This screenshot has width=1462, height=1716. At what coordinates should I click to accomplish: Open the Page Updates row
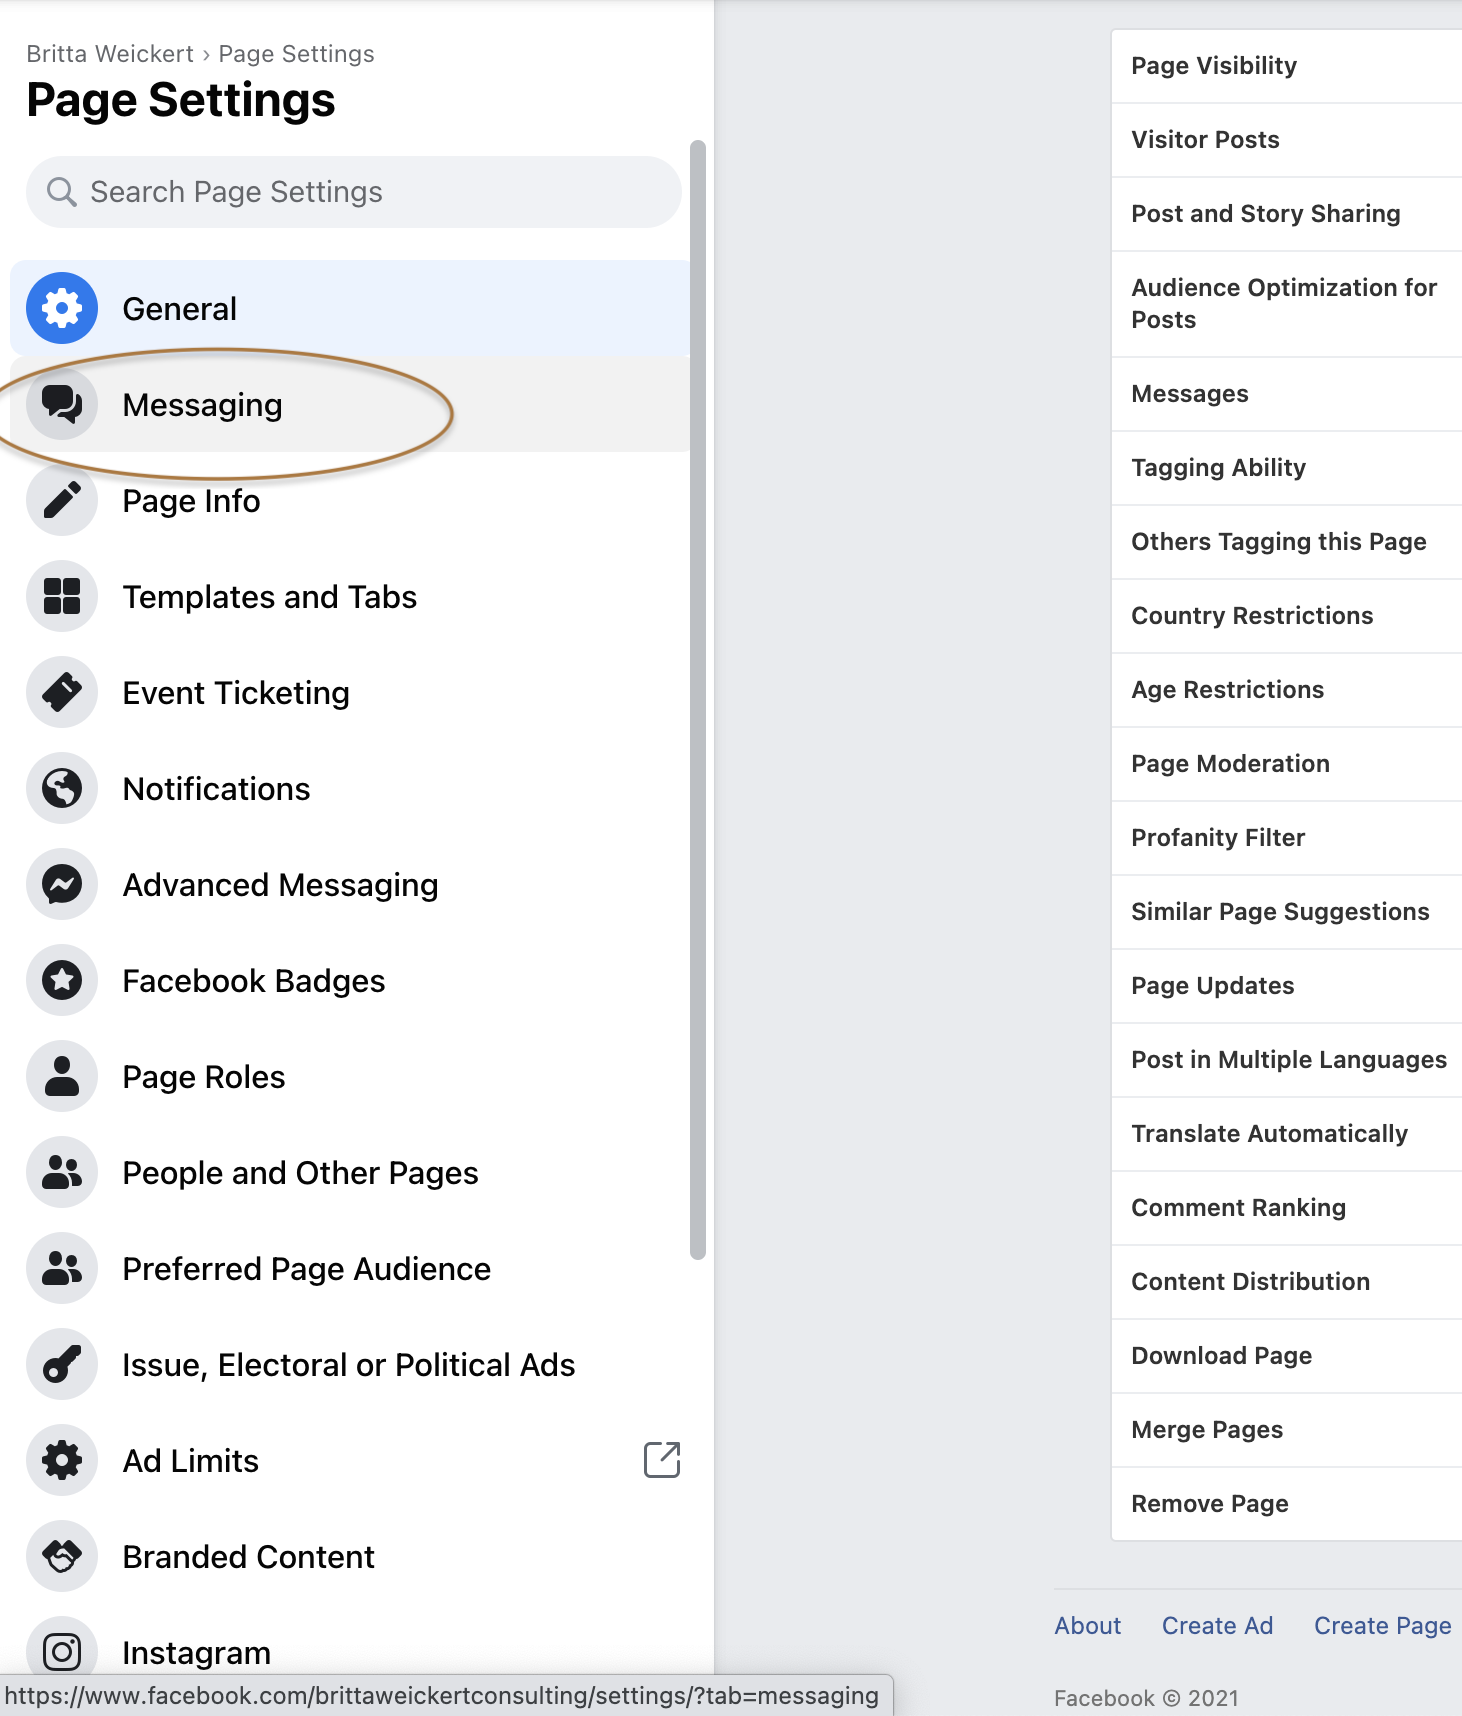point(1287,986)
